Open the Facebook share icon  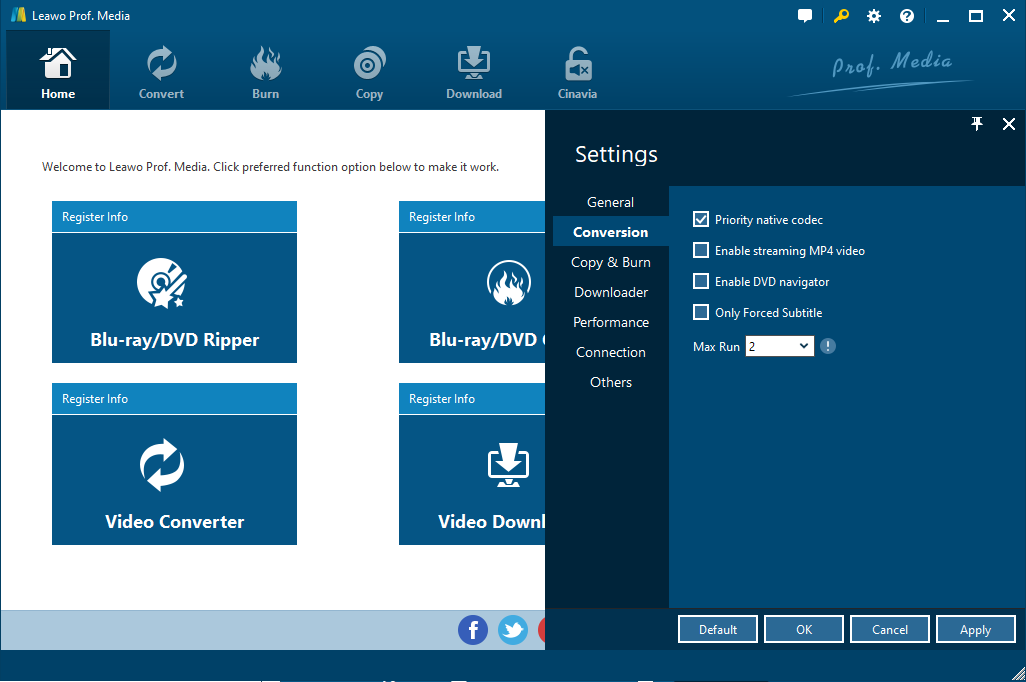tap(473, 630)
